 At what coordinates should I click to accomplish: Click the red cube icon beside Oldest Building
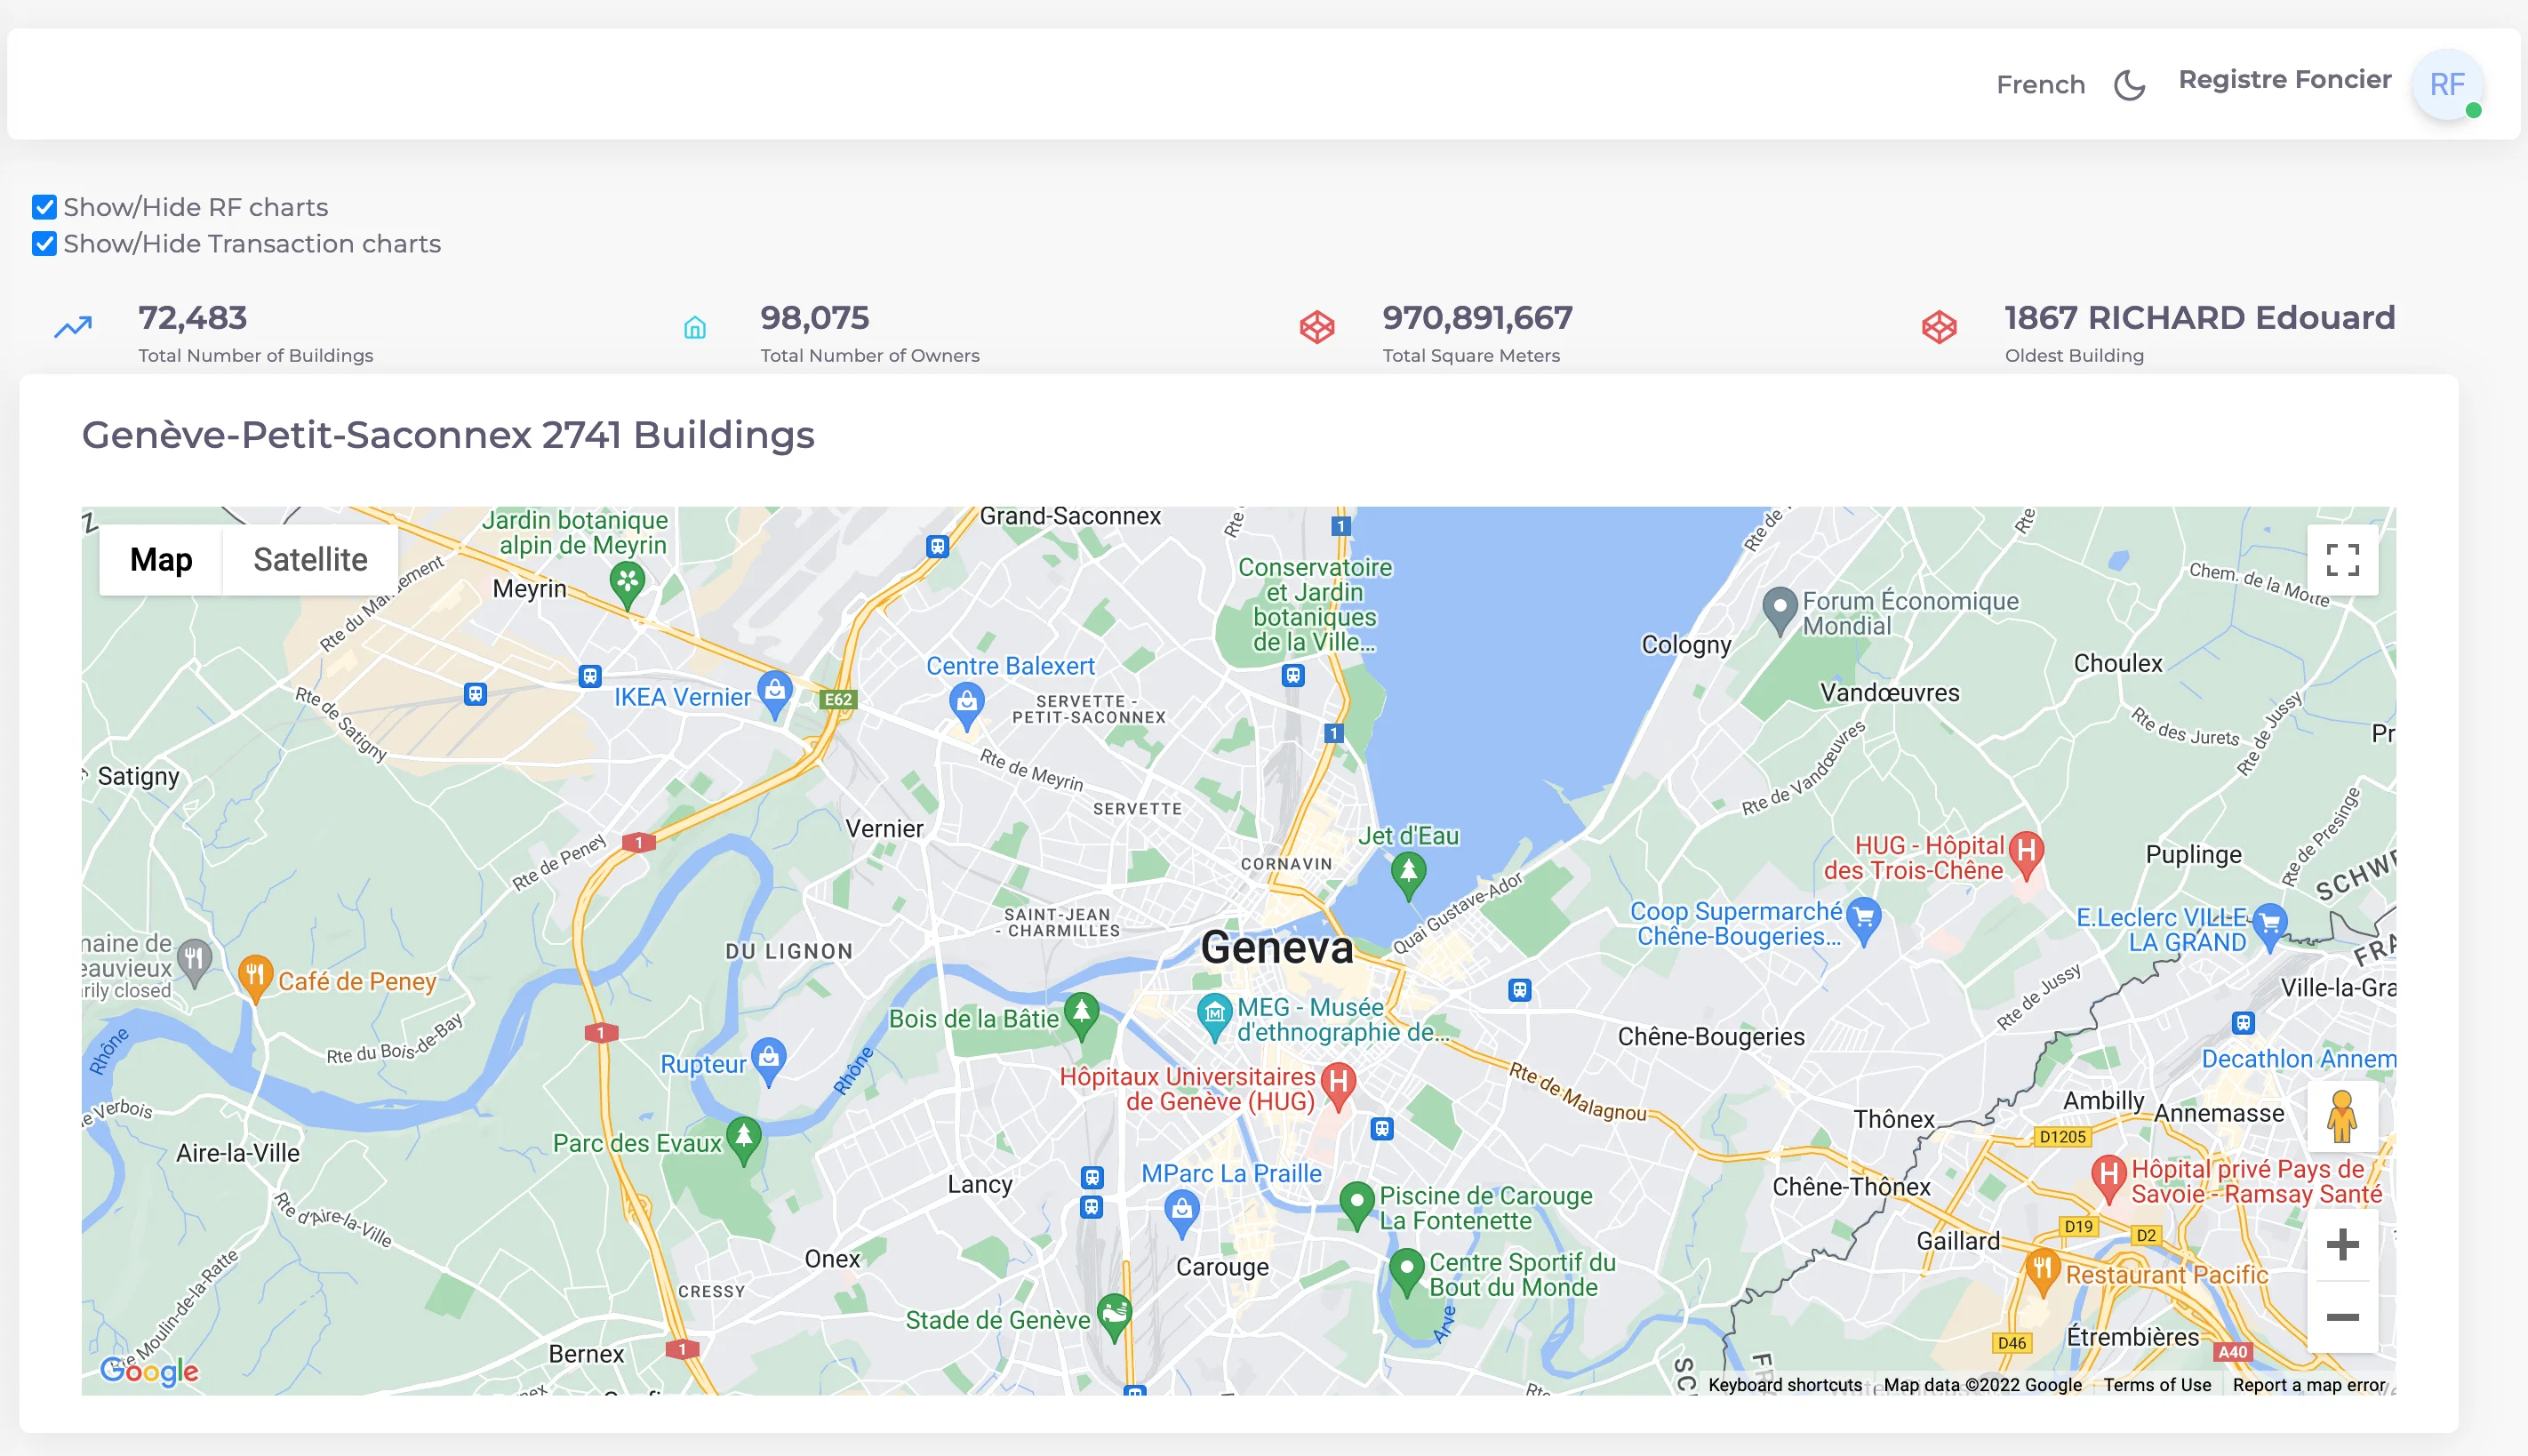click(1938, 326)
